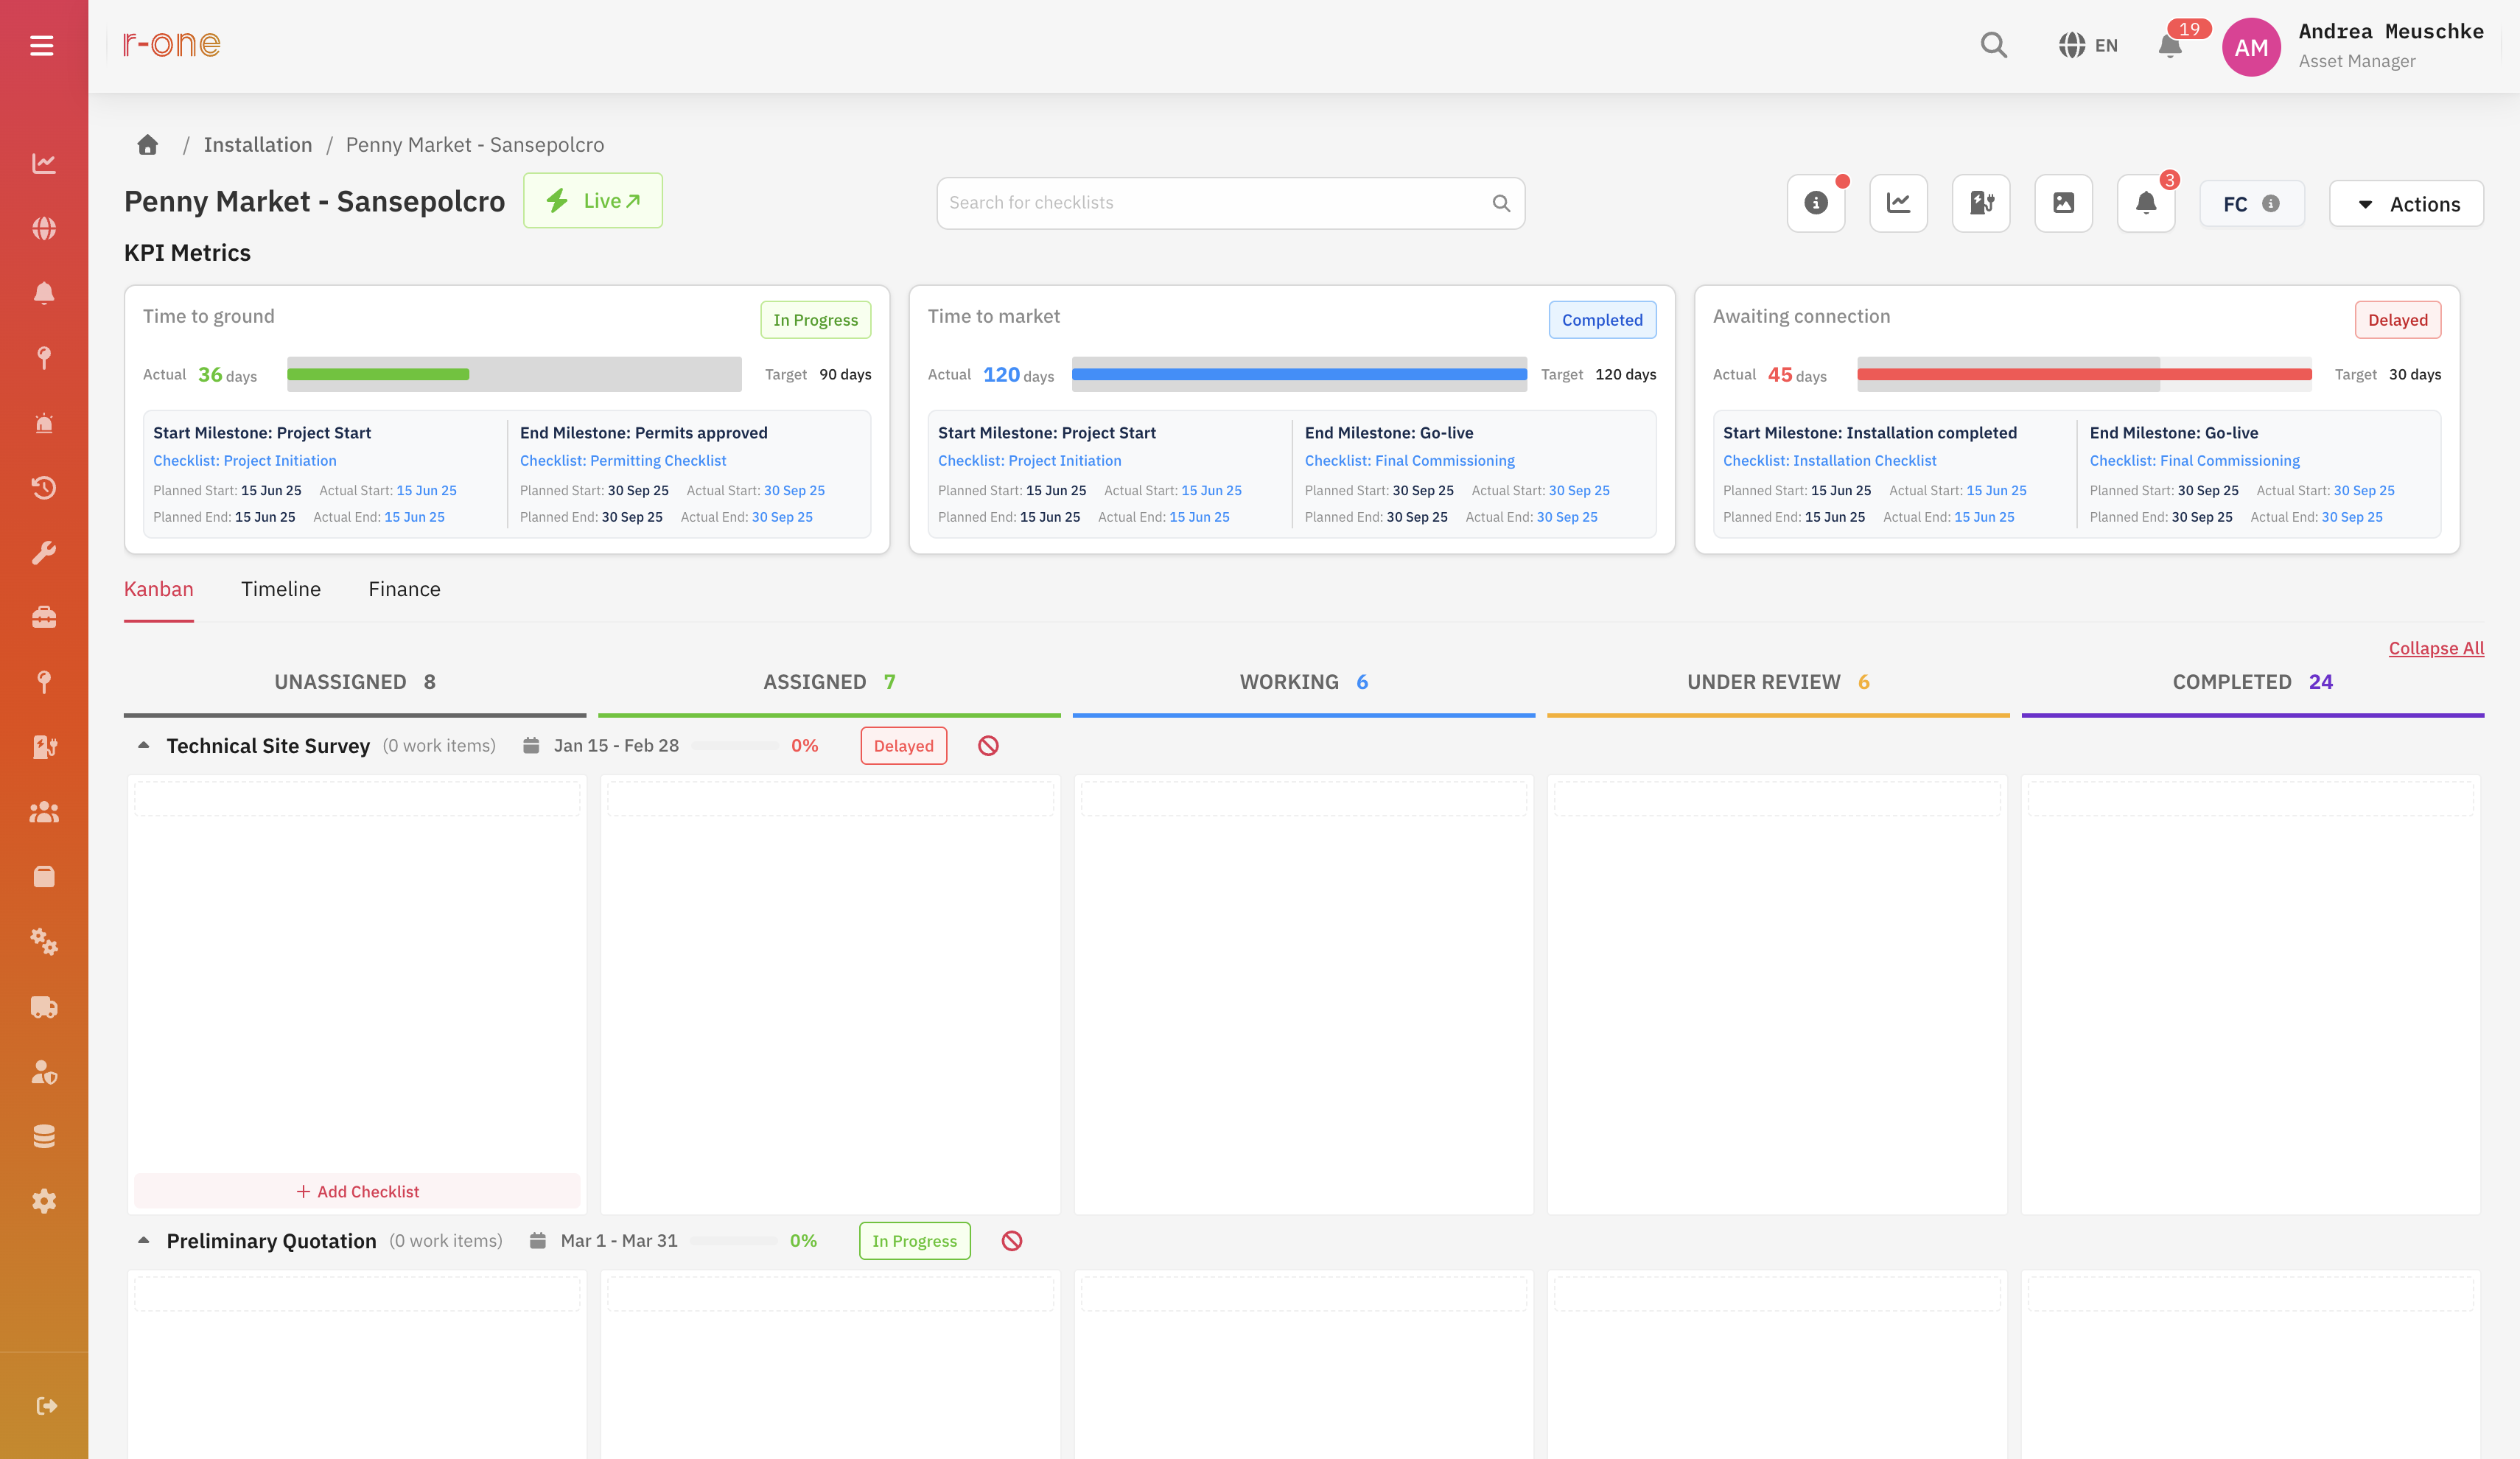Screen dimensions: 2520x1459
Task: Open Time to ground Project Initiation checklist
Action: 245,461
